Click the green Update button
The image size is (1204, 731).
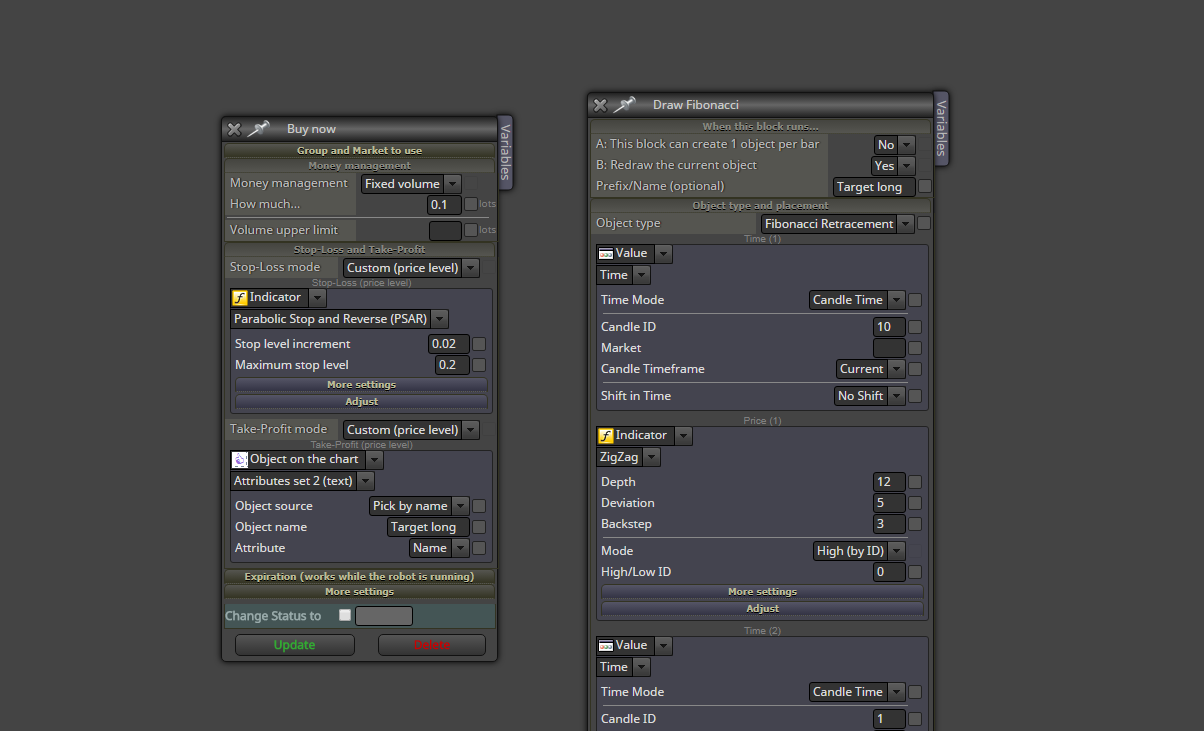point(295,645)
